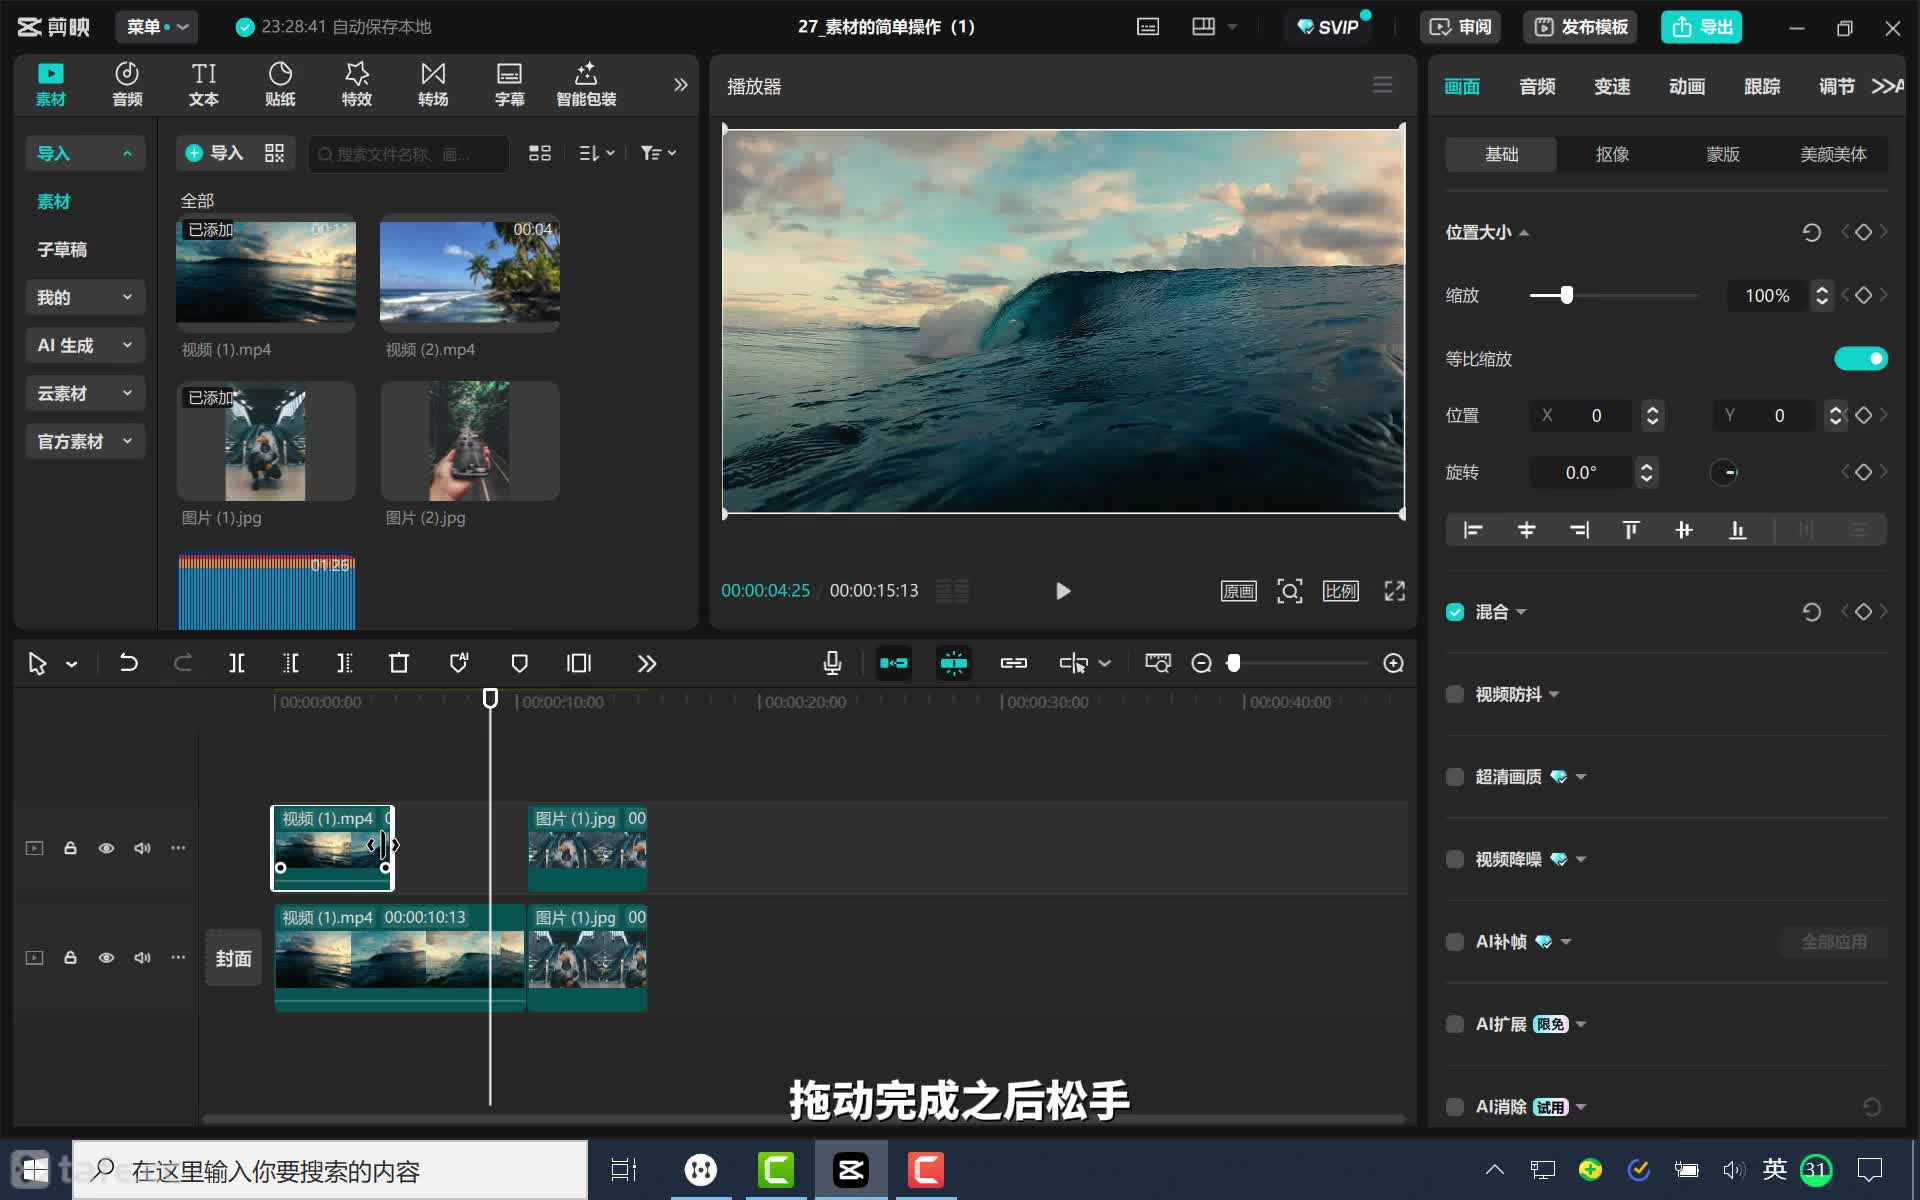Click the green 导入 import button
Screen dimensions: 1920x1200
coord(214,153)
